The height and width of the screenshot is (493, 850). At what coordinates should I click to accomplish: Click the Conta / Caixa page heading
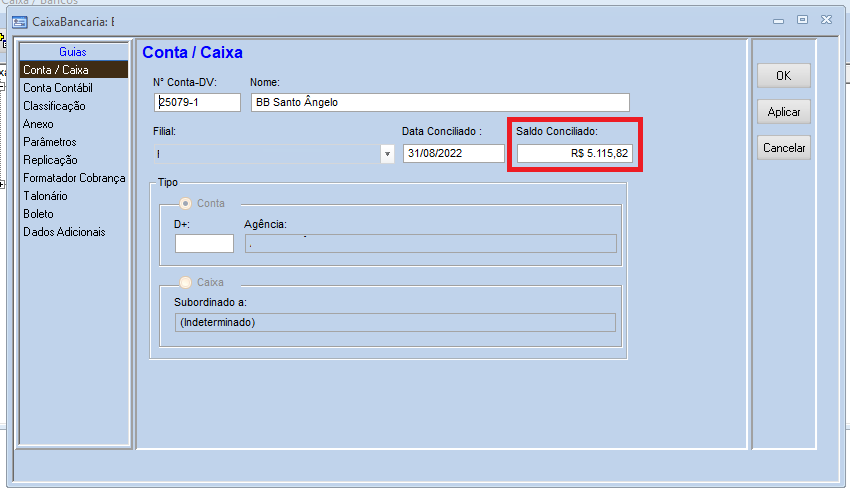click(x=192, y=53)
